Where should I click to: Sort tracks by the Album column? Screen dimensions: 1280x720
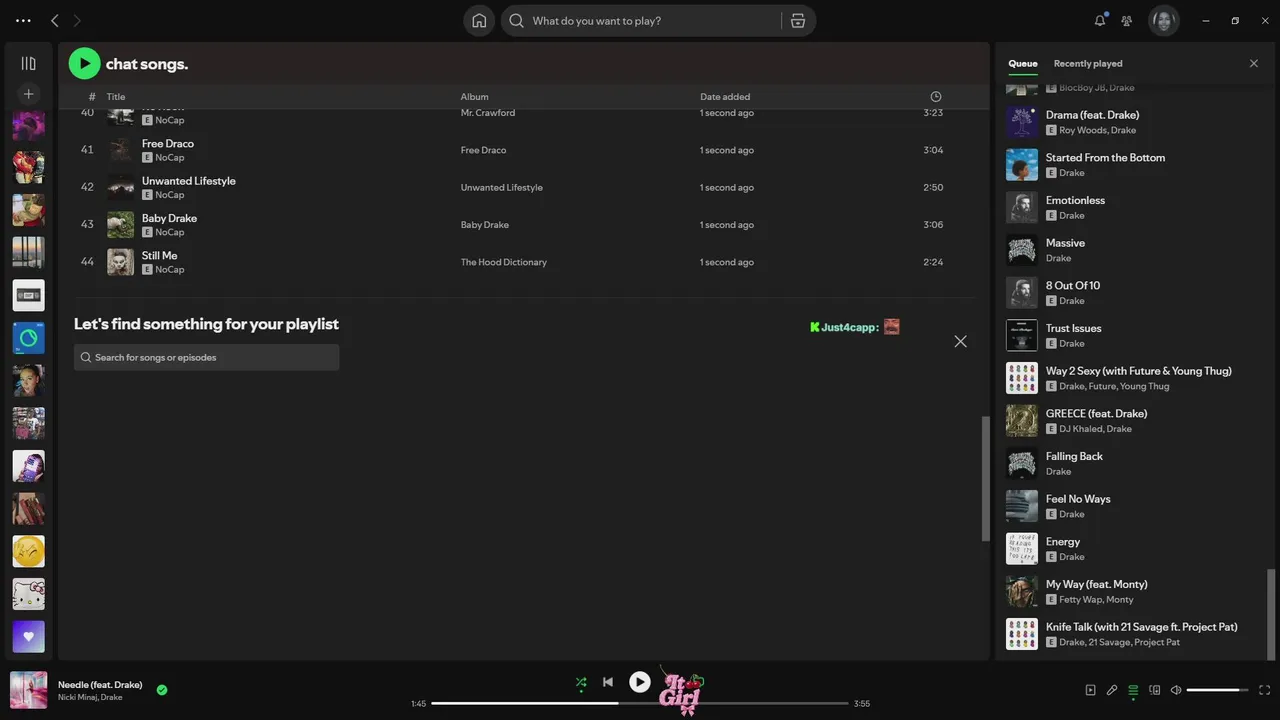pyautogui.click(x=474, y=97)
